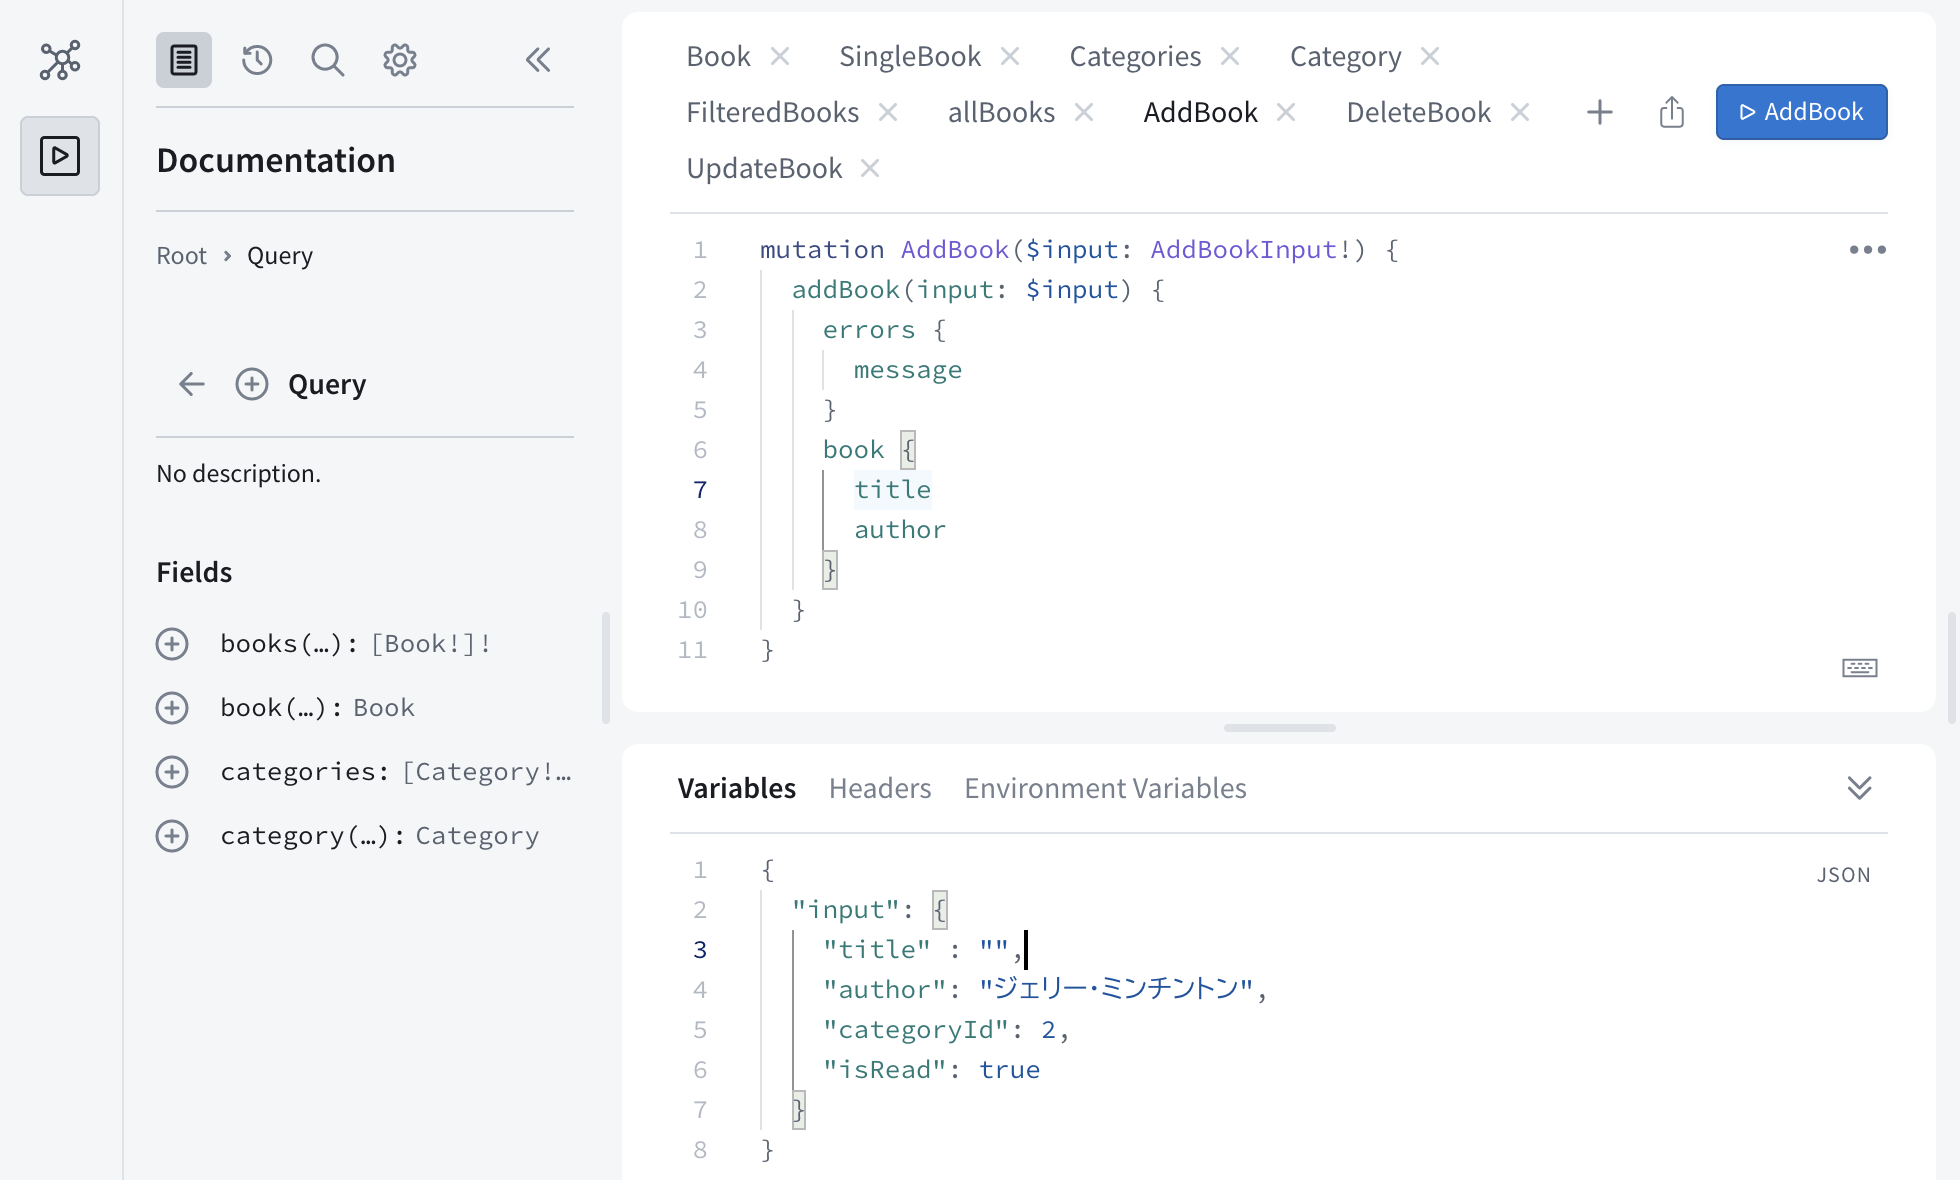Open the Environment Variables tab

click(1105, 788)
